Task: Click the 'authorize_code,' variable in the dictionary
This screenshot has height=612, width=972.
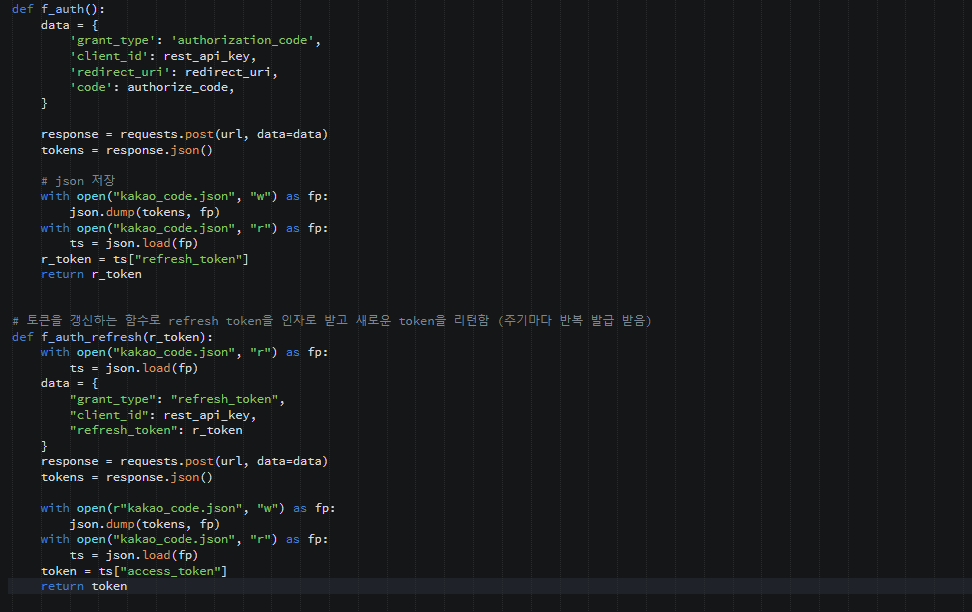Action: (x=181, y=87)
